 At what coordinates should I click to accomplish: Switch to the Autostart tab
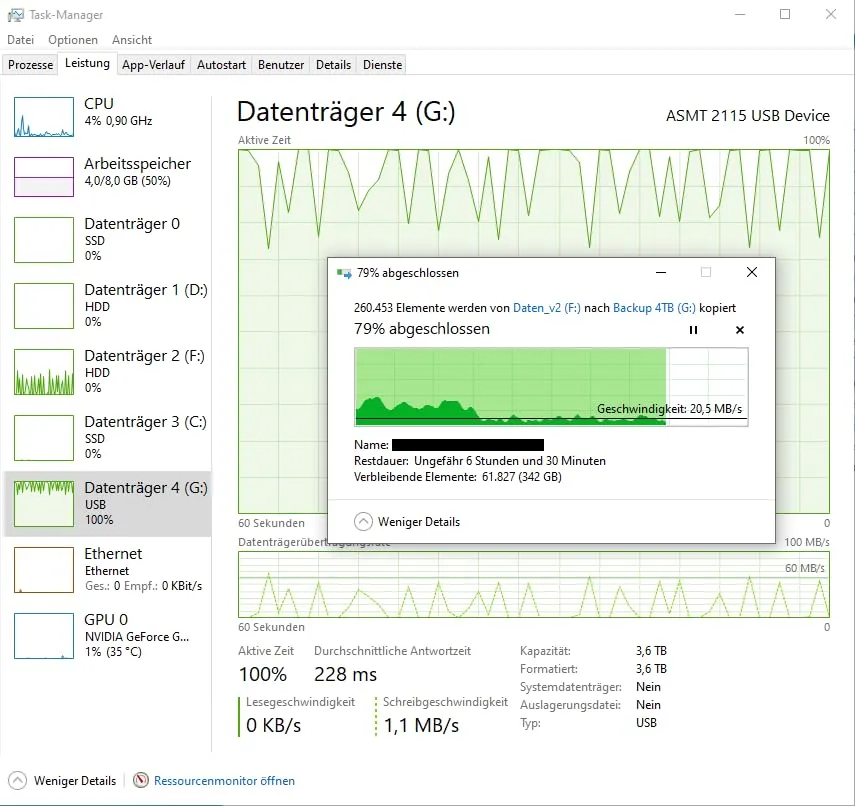[x=221, y=64]
